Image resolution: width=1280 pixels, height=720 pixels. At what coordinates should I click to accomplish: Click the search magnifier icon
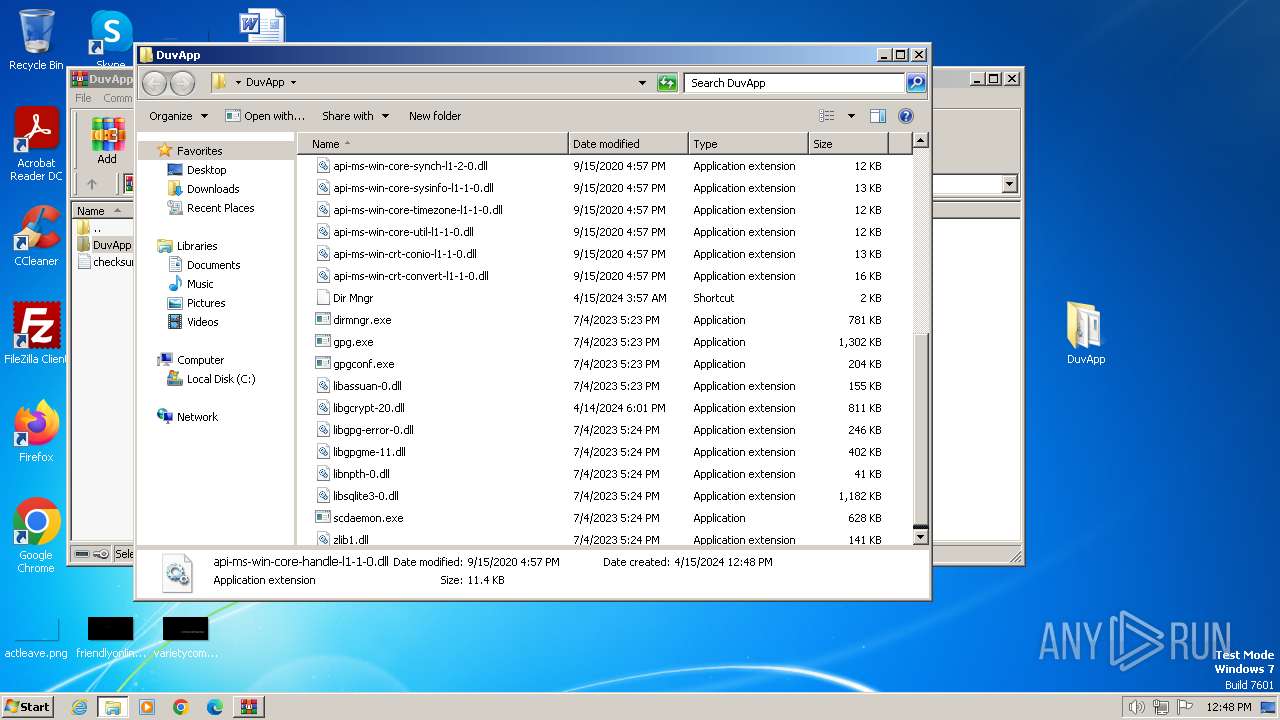coord(915,83)
